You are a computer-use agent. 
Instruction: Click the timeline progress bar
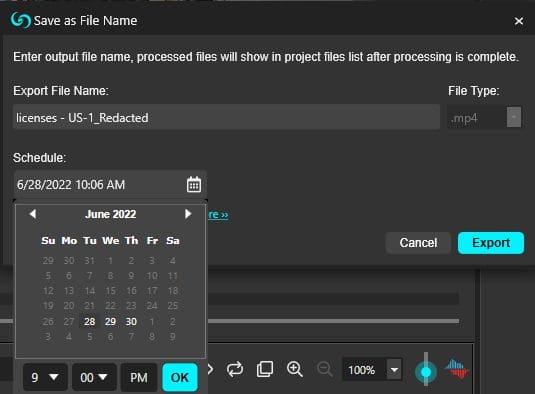(333, 321)
